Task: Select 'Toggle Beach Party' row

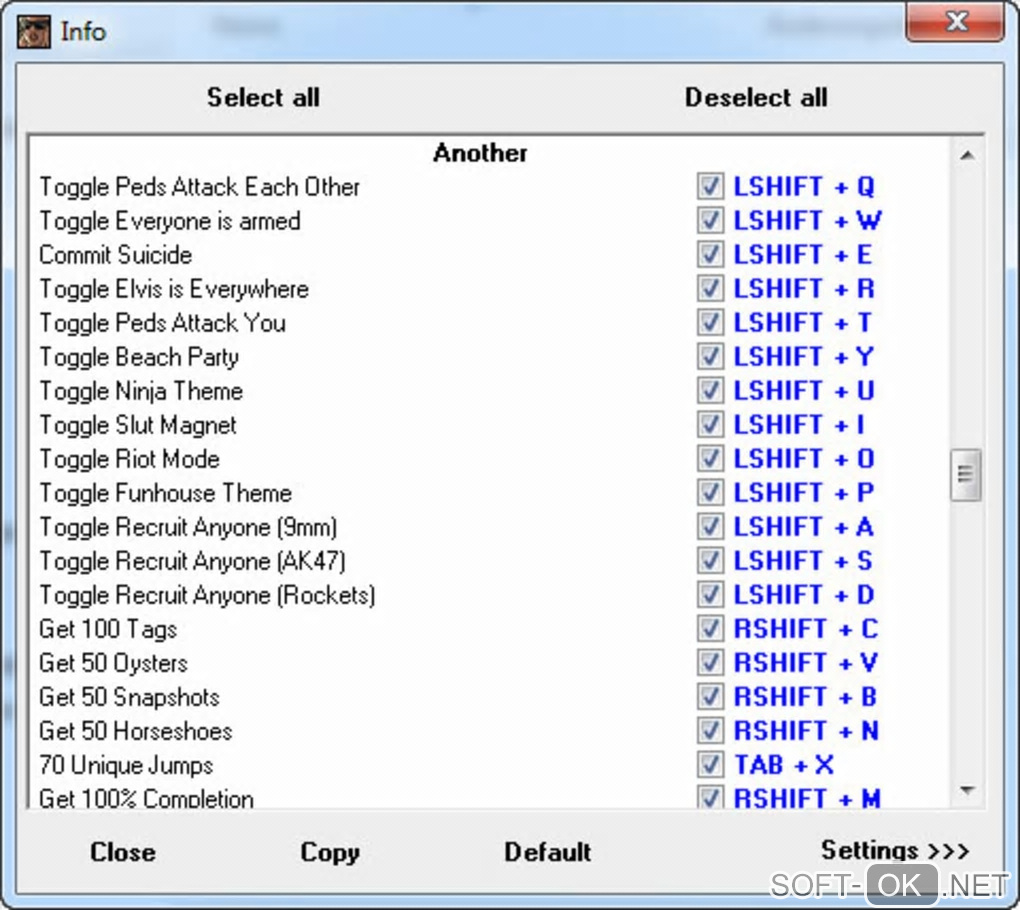Action: 139,357
